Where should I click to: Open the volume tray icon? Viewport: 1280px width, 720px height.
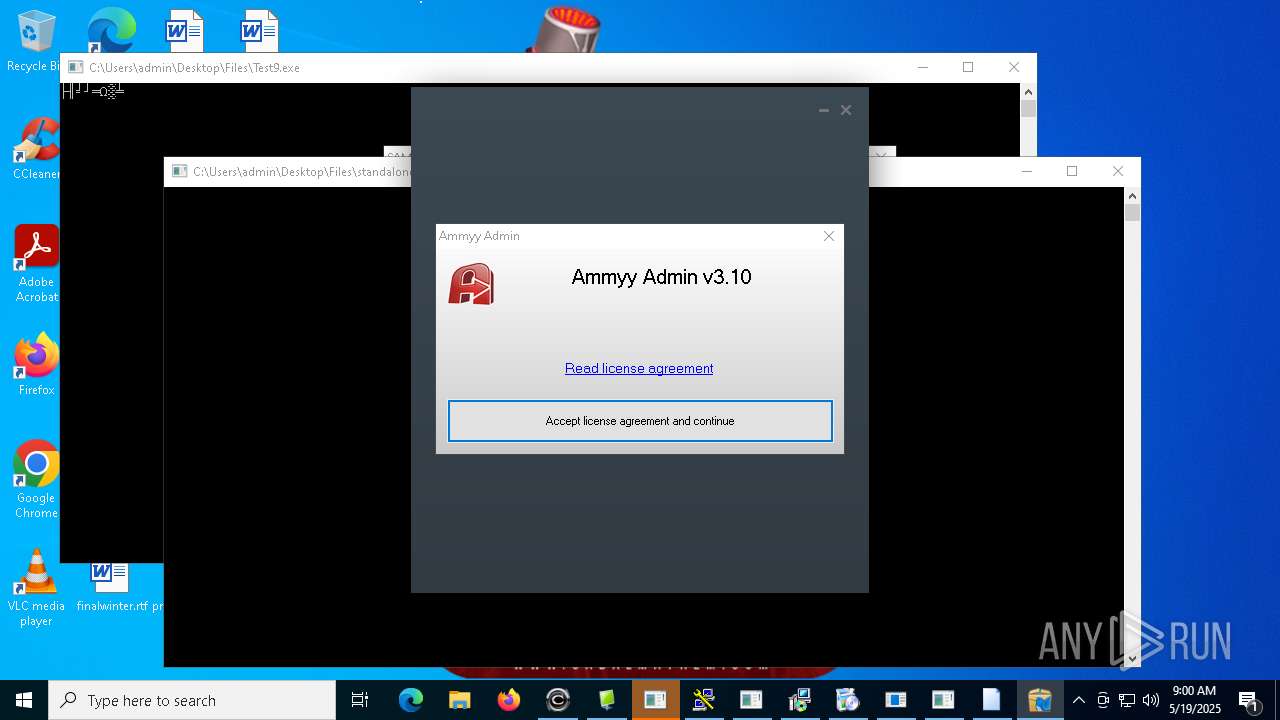1151,700
